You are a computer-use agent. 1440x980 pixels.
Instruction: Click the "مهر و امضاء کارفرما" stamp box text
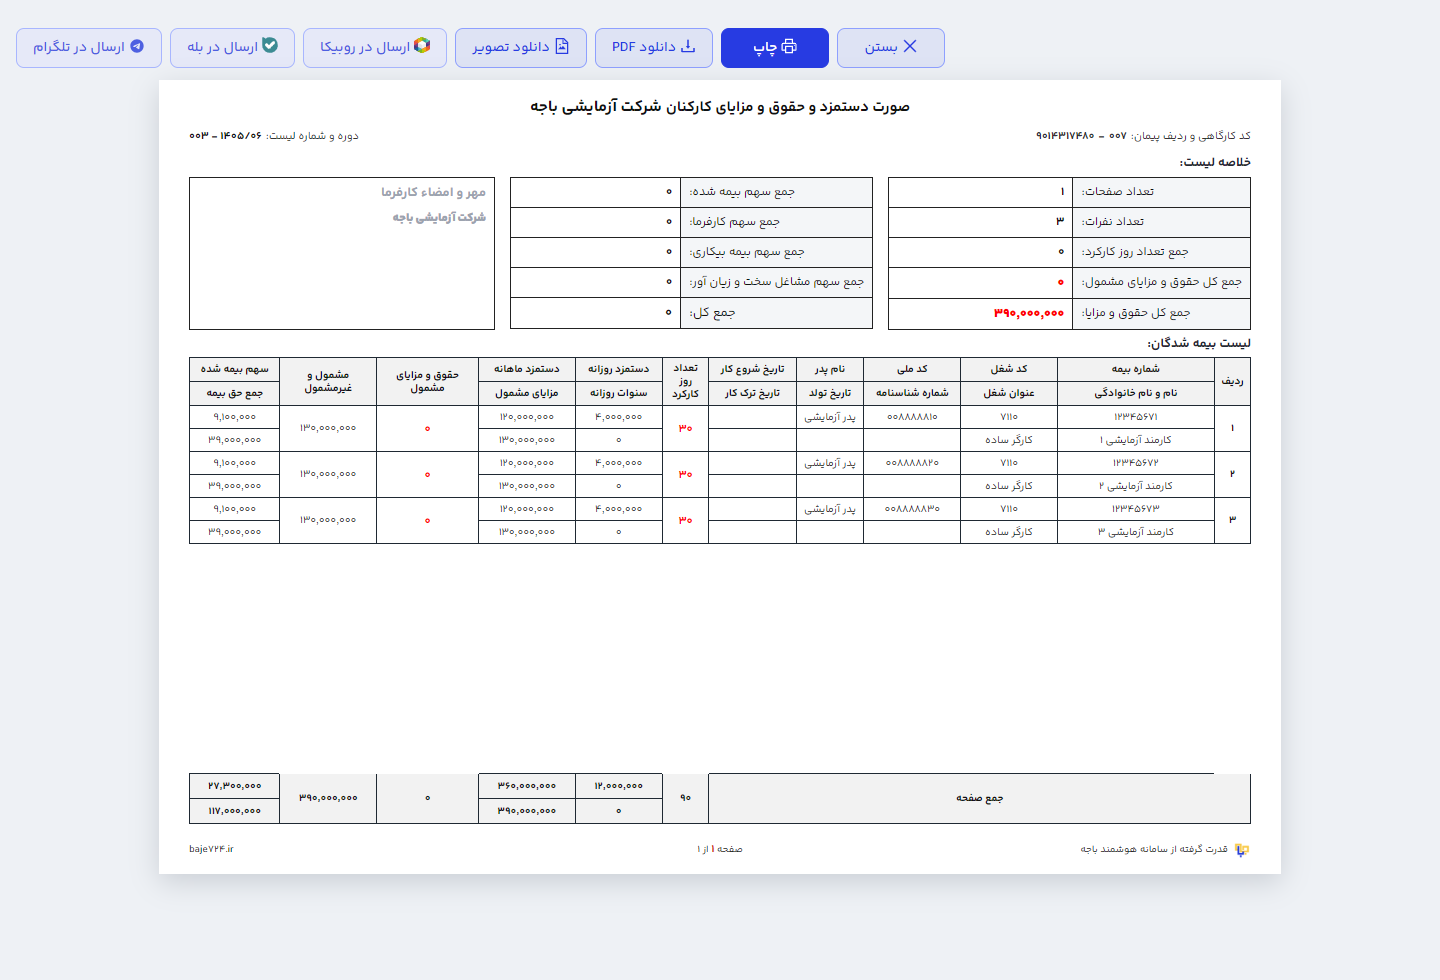433,192
